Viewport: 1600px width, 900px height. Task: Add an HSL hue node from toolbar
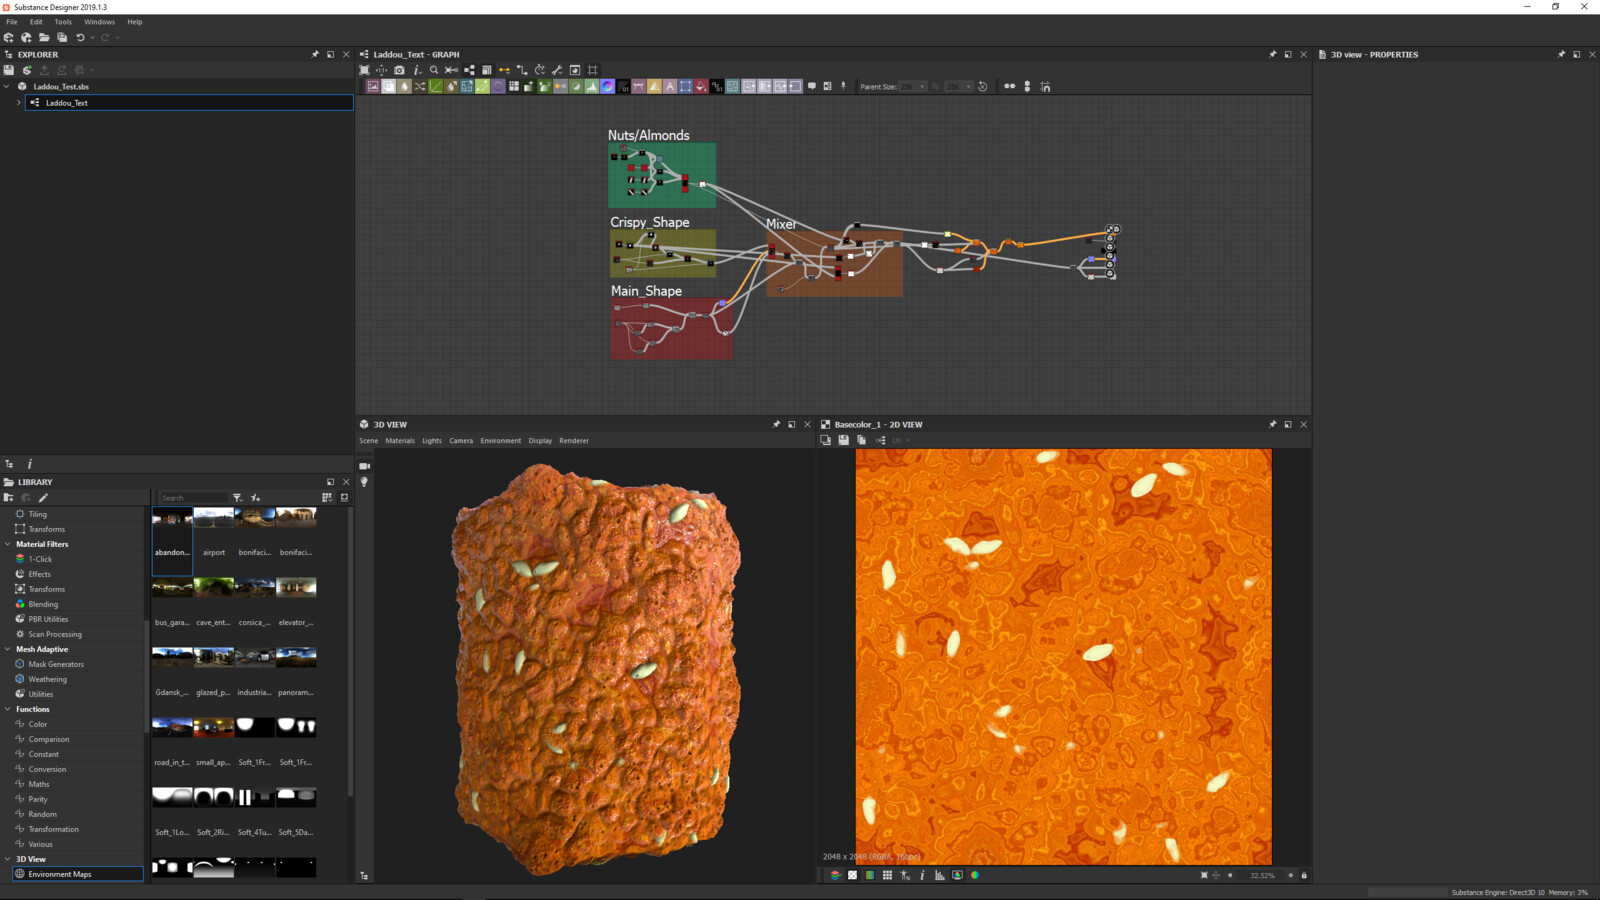coord(576,86)
